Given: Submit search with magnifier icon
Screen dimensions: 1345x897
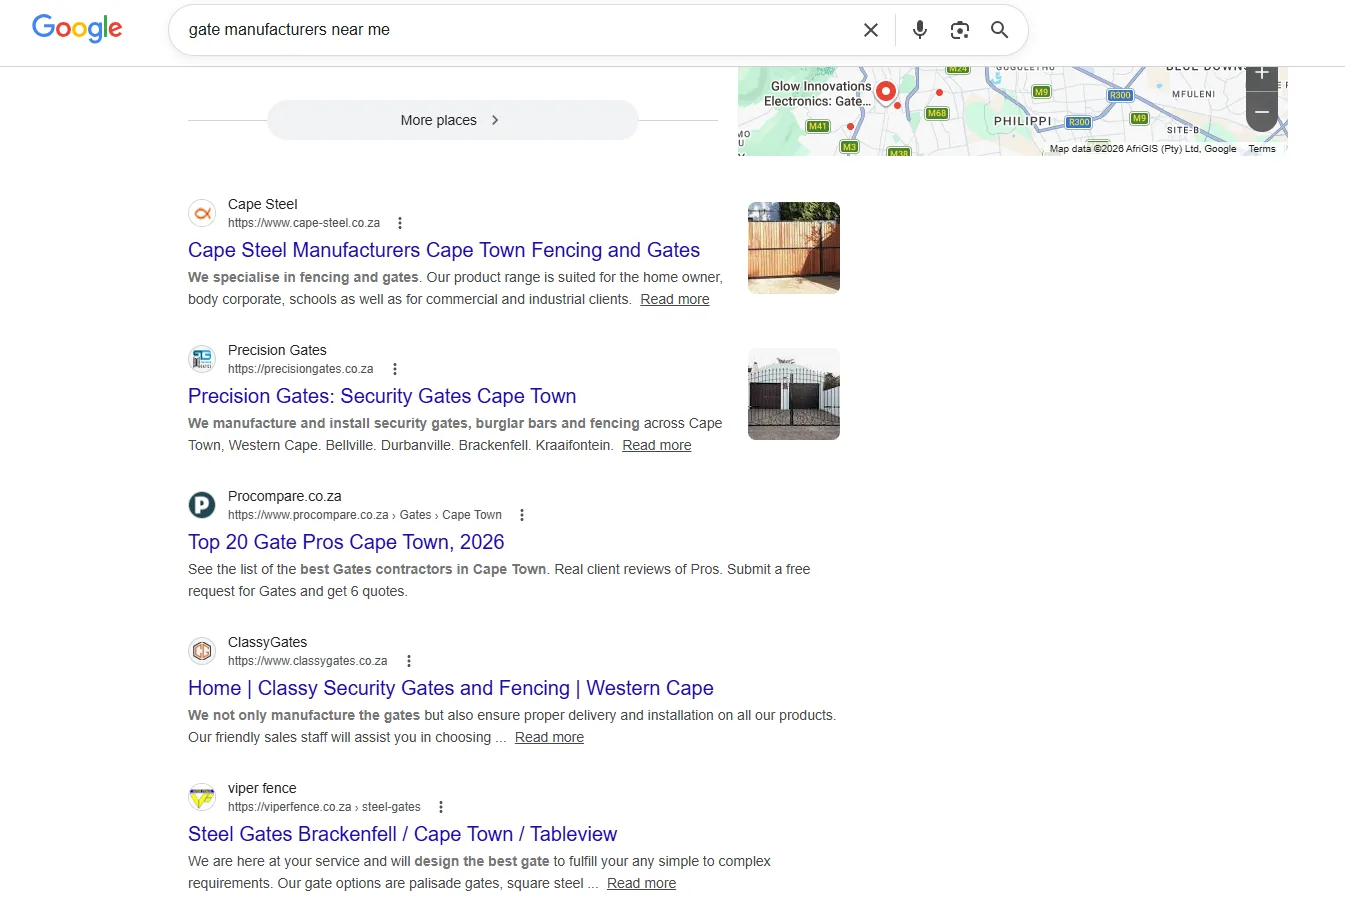Looking at the screenshot, I should [x=999, y=30].
